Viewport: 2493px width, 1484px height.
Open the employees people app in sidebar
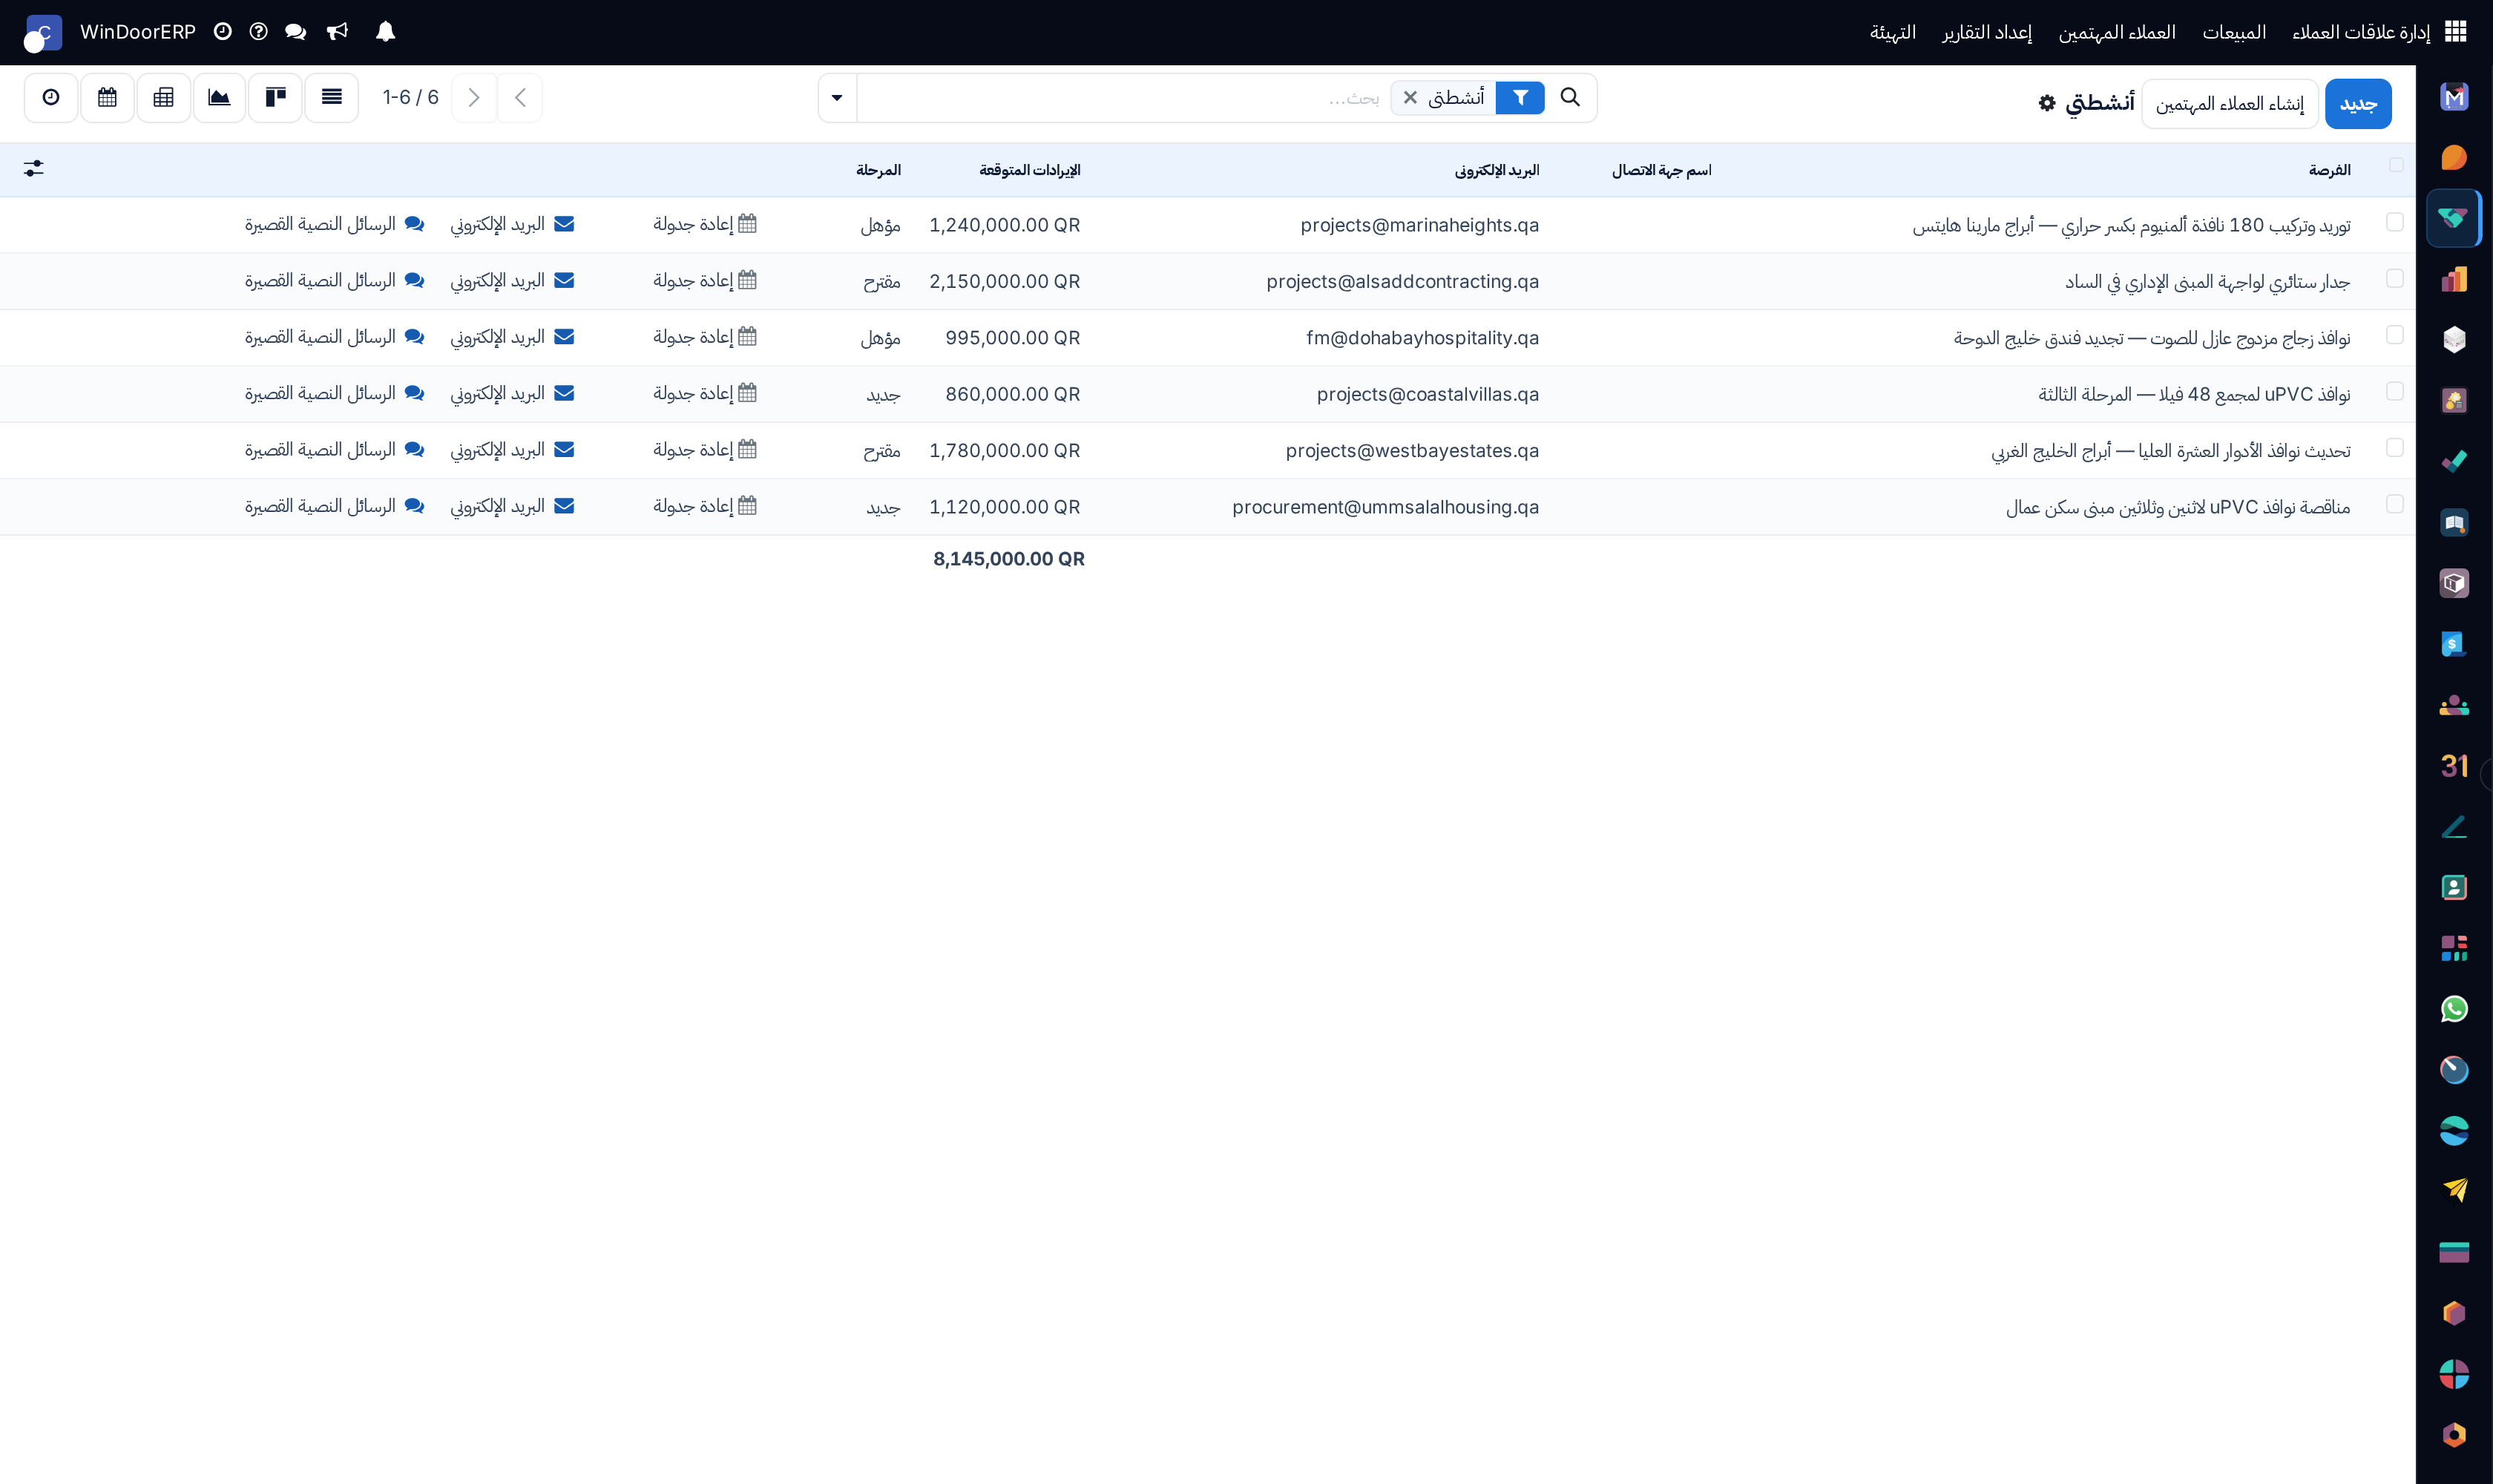2454,705
